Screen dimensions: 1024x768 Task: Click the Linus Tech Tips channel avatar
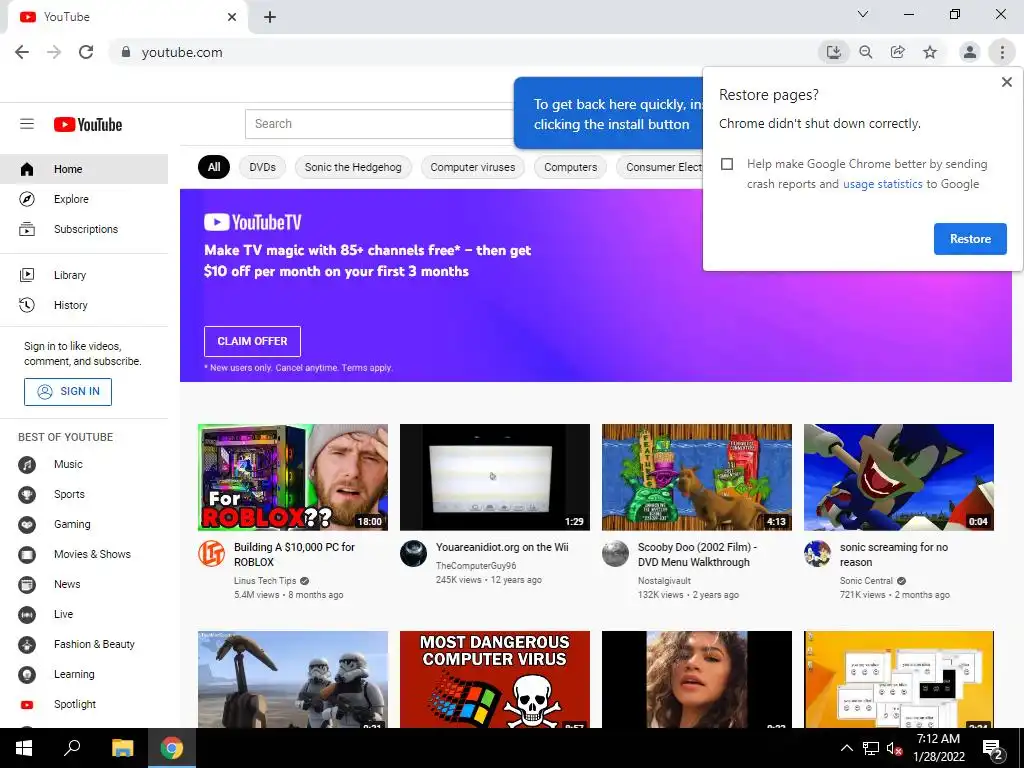211,554
